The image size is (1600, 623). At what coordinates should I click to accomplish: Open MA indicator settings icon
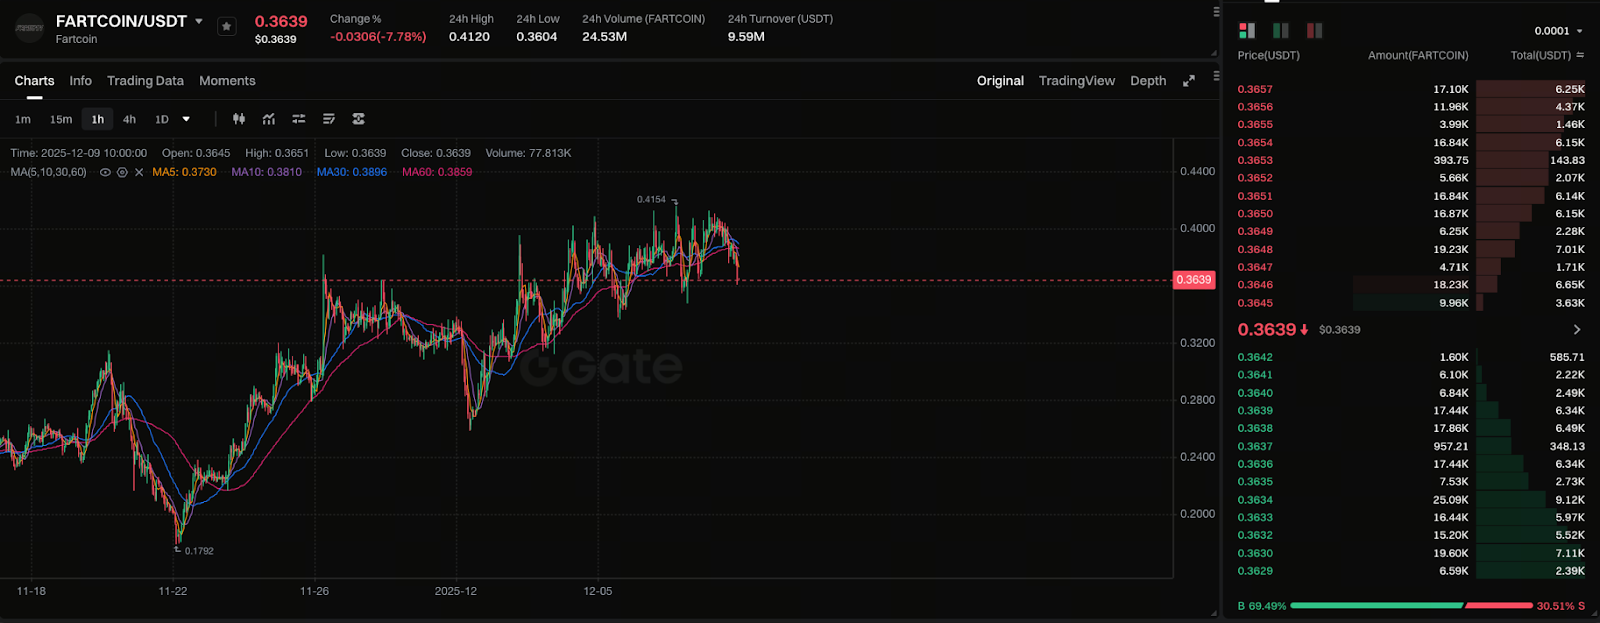pos(122,172)
